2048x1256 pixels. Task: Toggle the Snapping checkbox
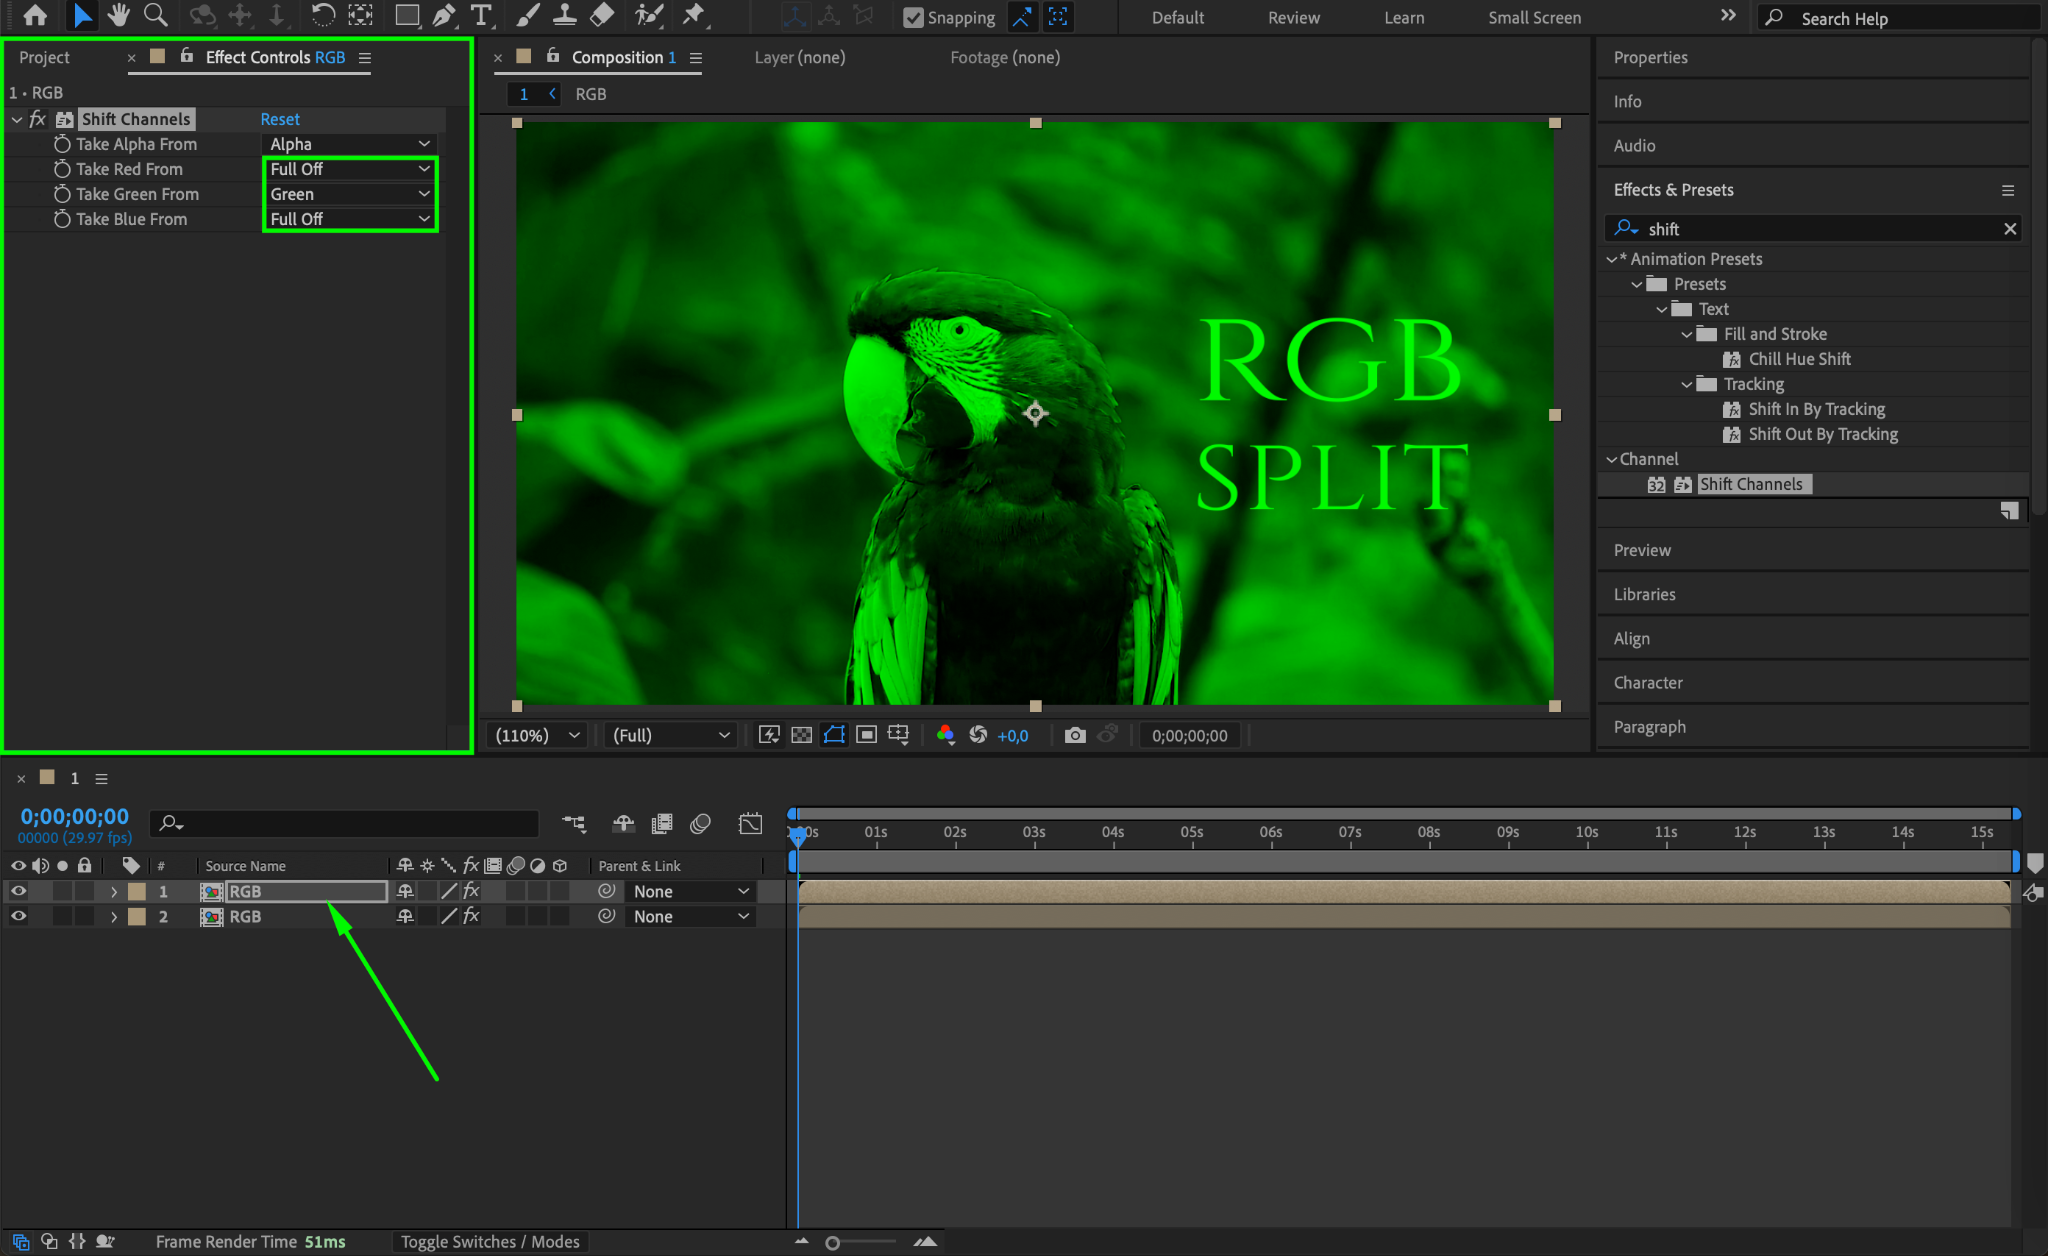pyautogui.click(x=913, y=17)
